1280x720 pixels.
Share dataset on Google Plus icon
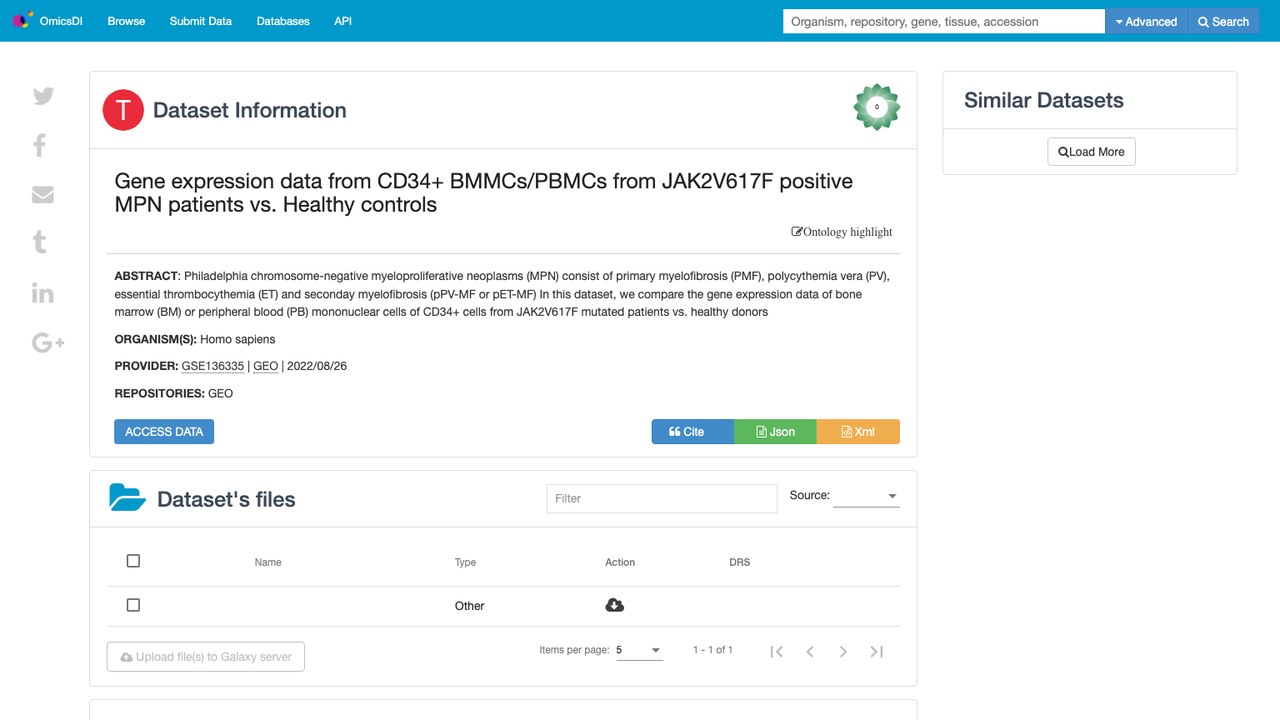tap(48, 343)
